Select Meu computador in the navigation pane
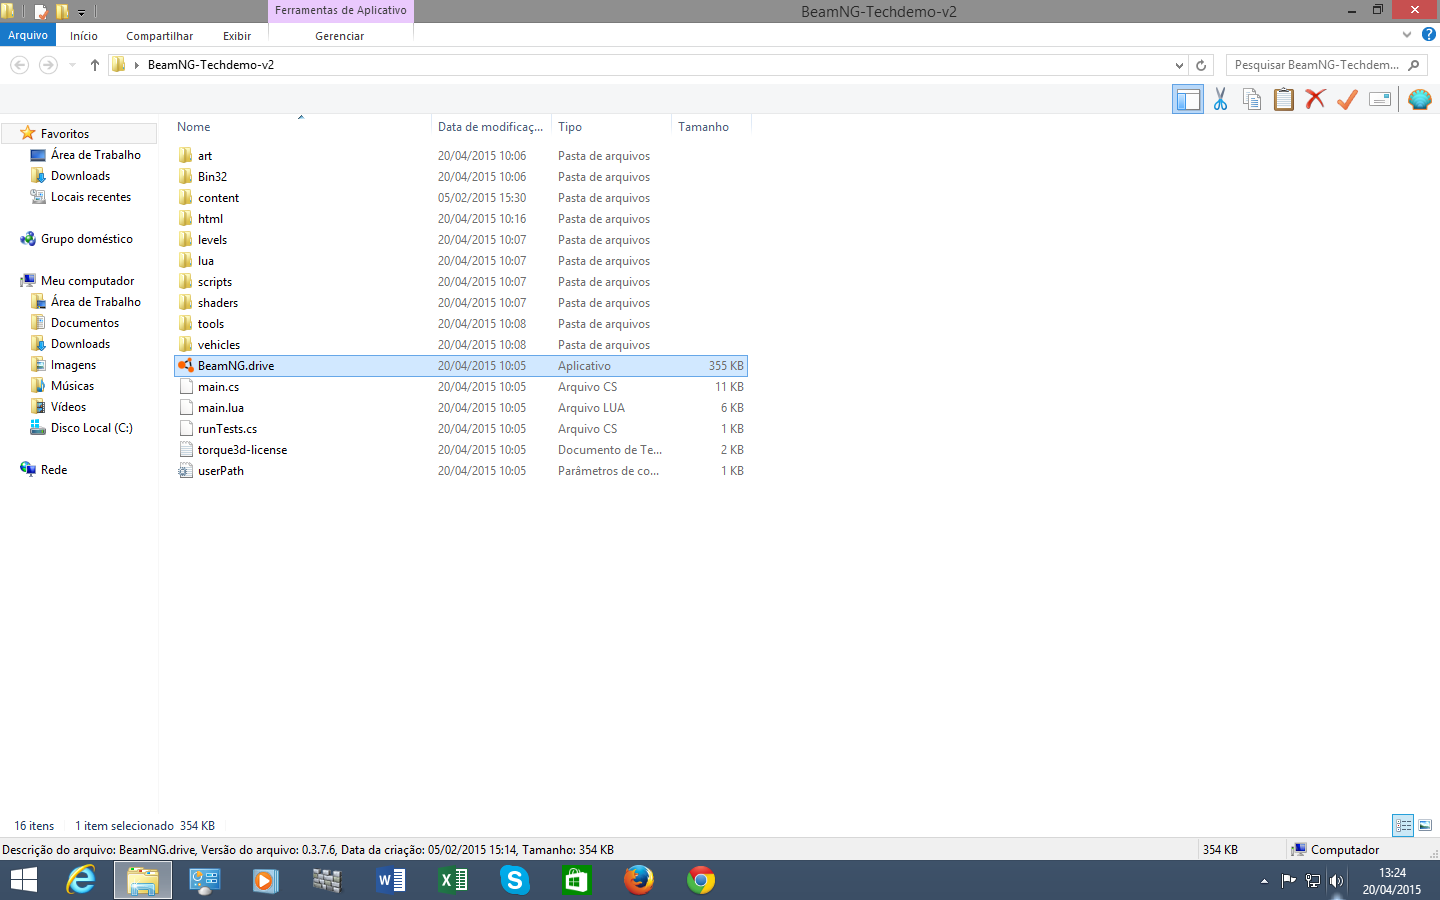 87,281
